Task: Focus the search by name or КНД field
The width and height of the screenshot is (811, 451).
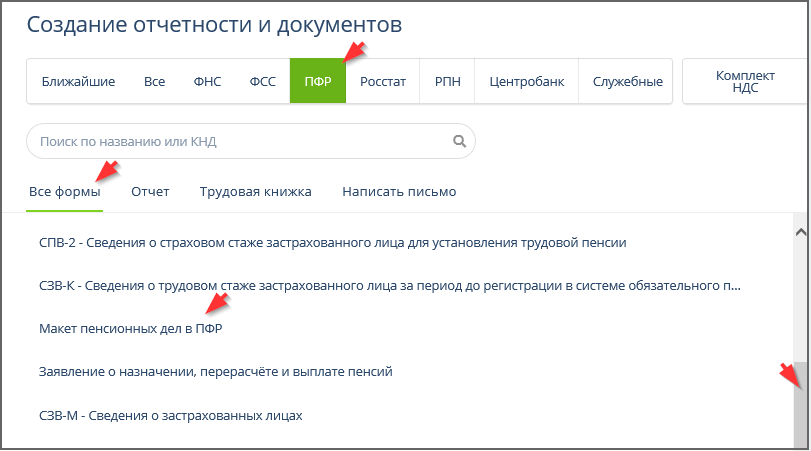Action: coord(240,142)
